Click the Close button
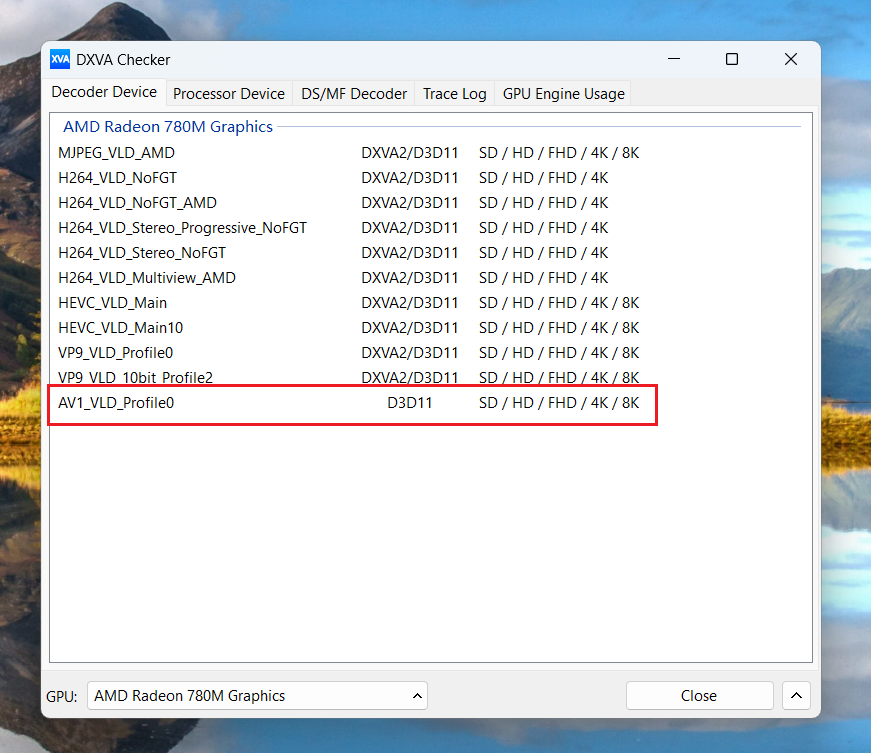 (x=699, y=696)
